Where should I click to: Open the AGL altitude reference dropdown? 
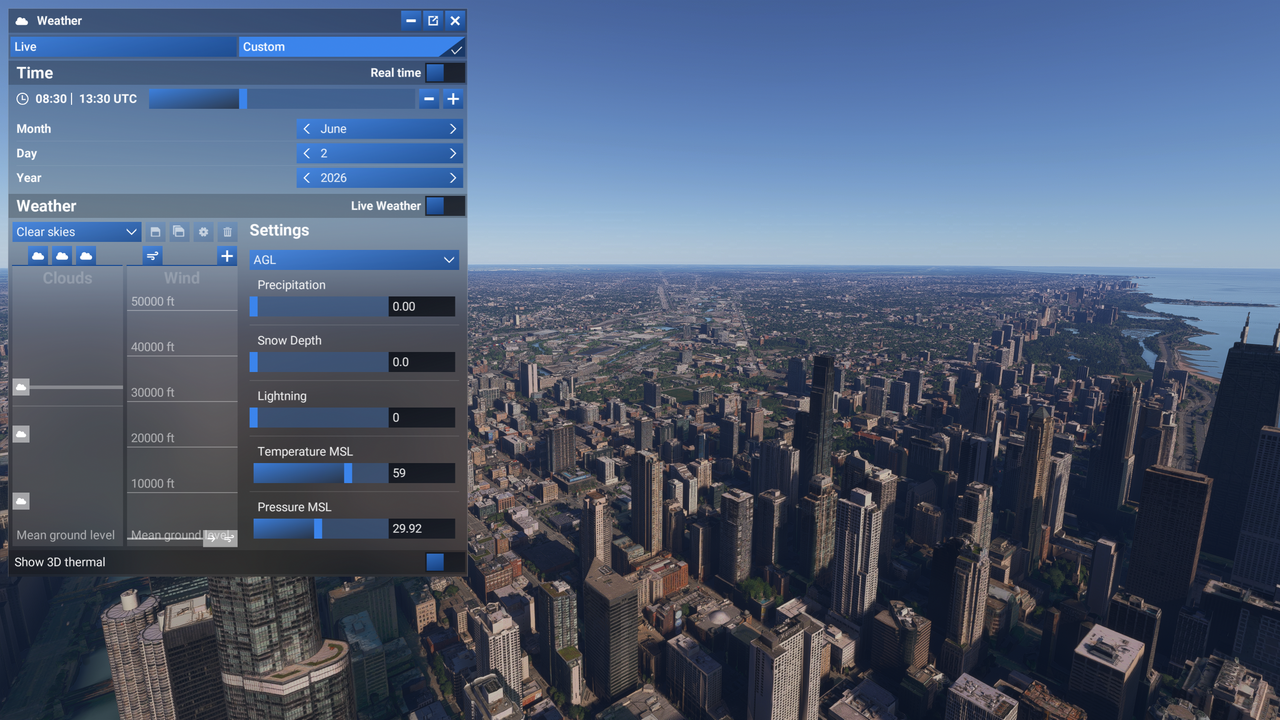354,260
